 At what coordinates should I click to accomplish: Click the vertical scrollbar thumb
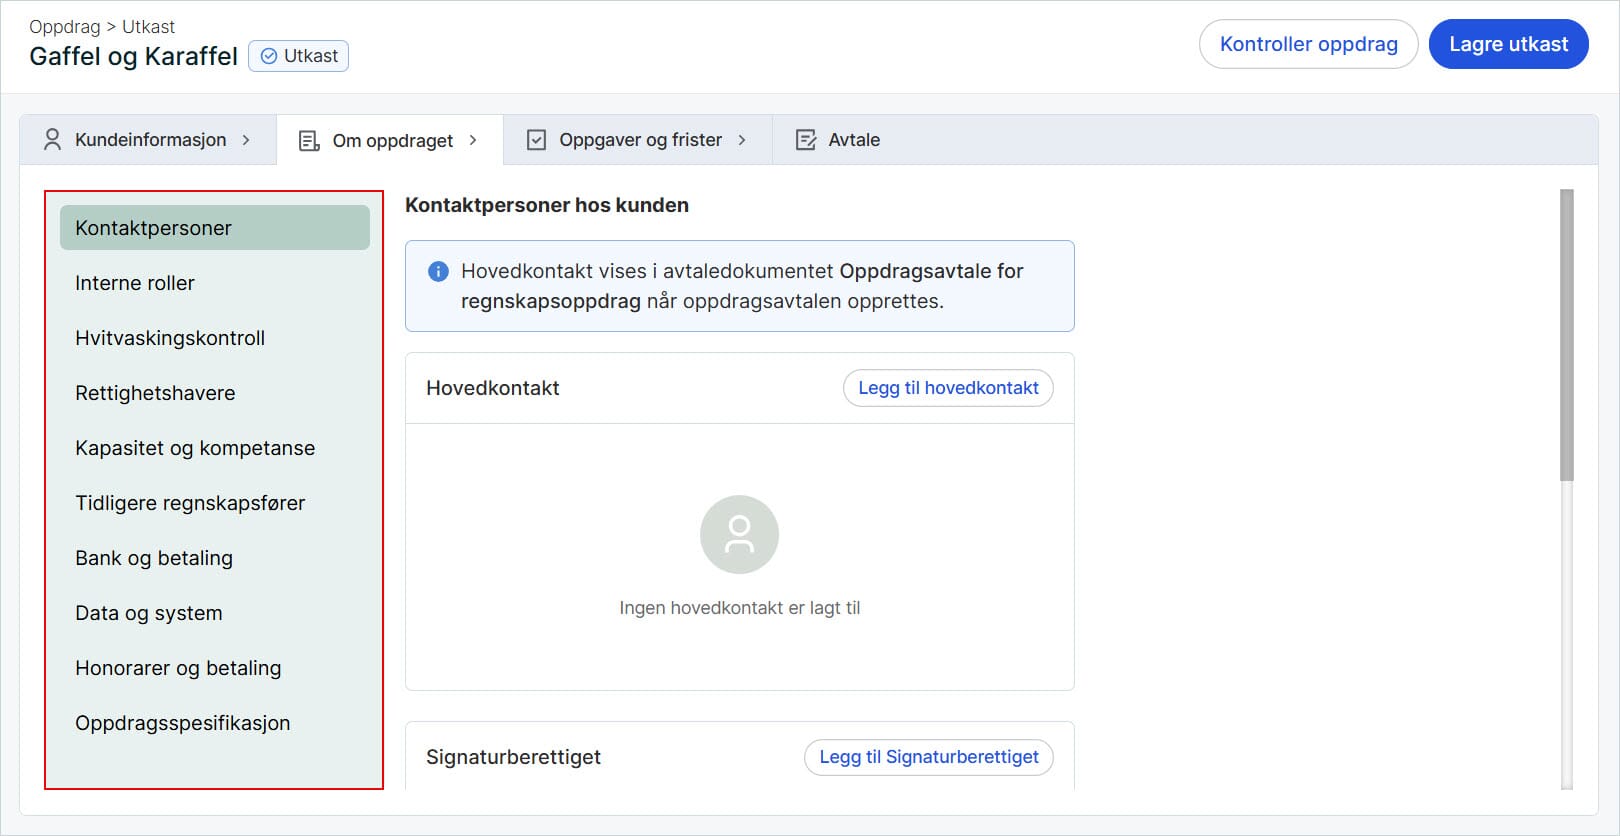point(1566,335)
